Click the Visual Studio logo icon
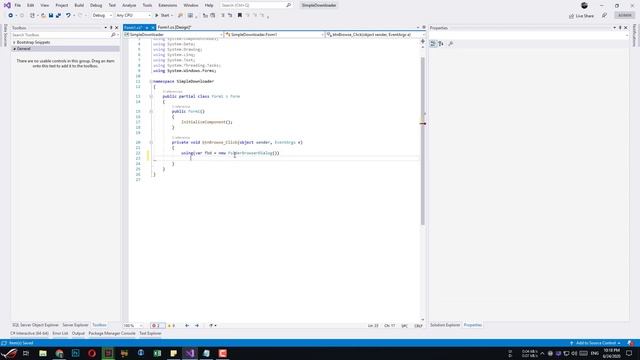640x360 pixels. [x=7, y=5]
